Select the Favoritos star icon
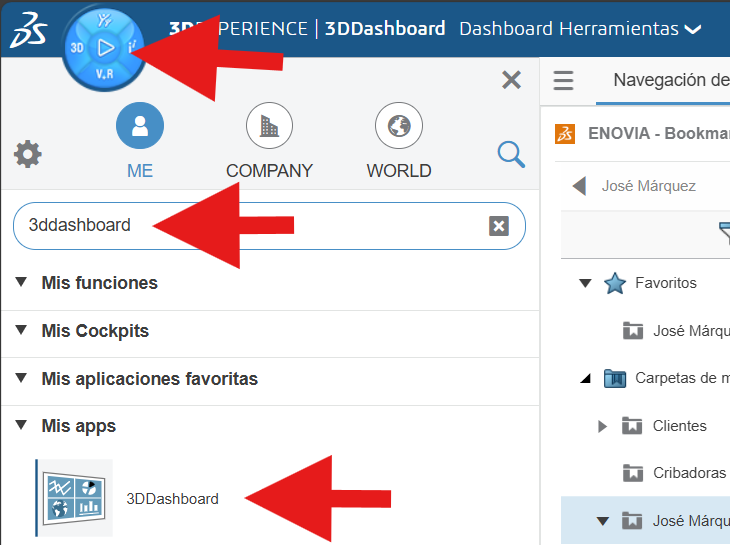This screenshot has width=730, height=545. point(615,283)
